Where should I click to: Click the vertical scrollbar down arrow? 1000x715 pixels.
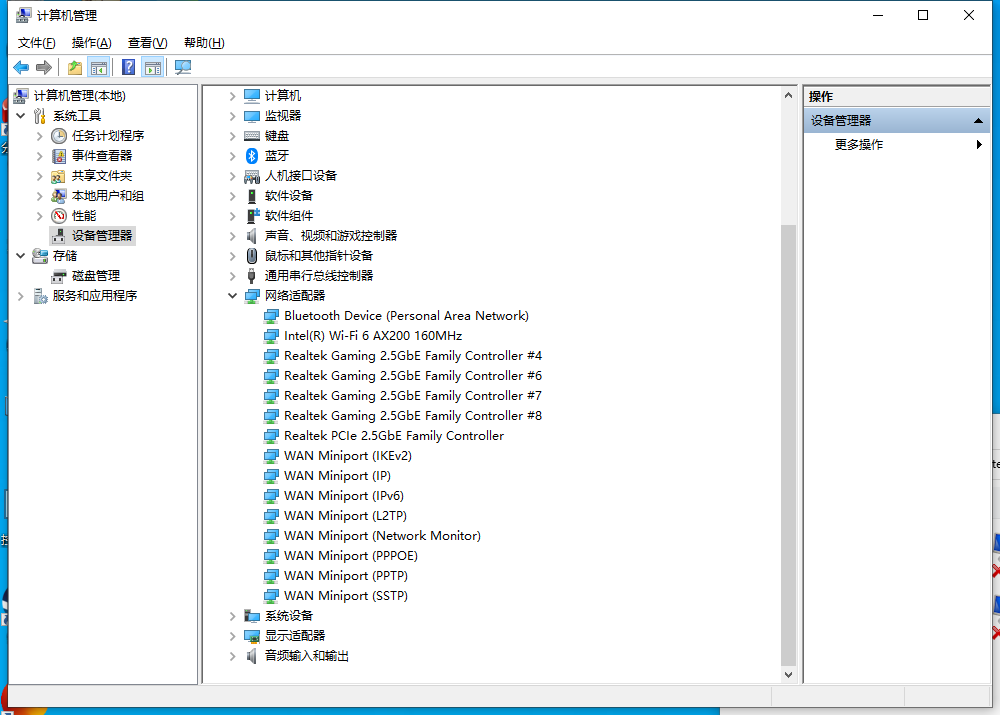coord(789,673)
